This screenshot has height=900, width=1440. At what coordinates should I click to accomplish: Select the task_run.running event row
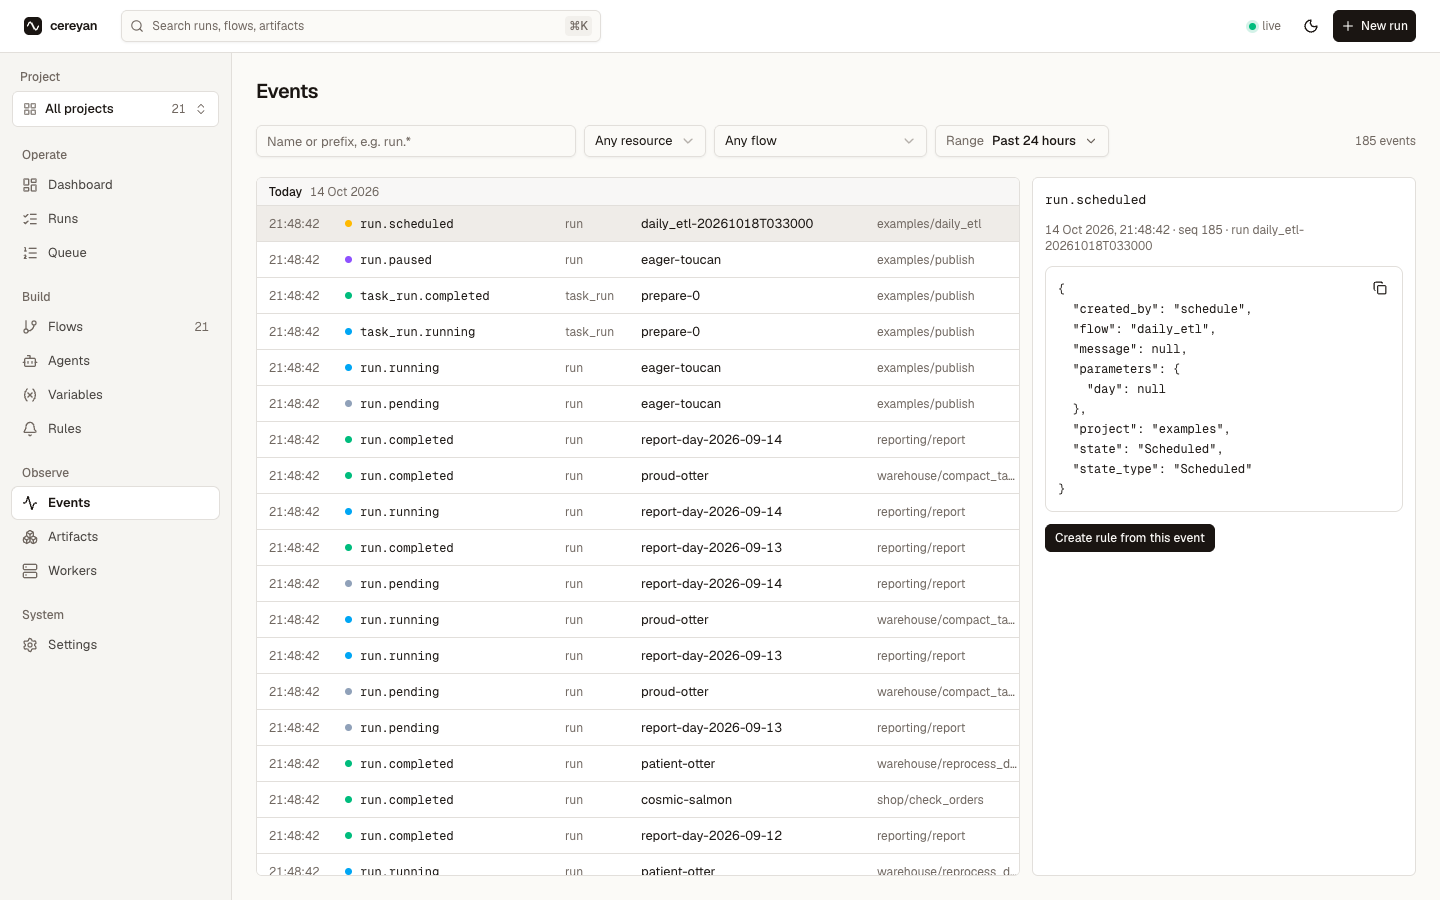click(x=638, y=332)
